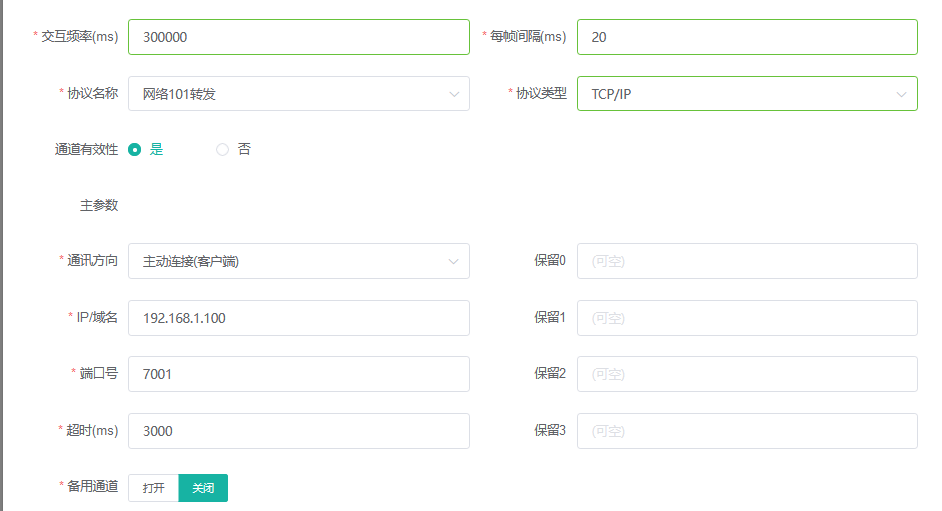Set 备用通道 to 关闭
The height and width of the screenshot is (511, 942).
(203, 488)
